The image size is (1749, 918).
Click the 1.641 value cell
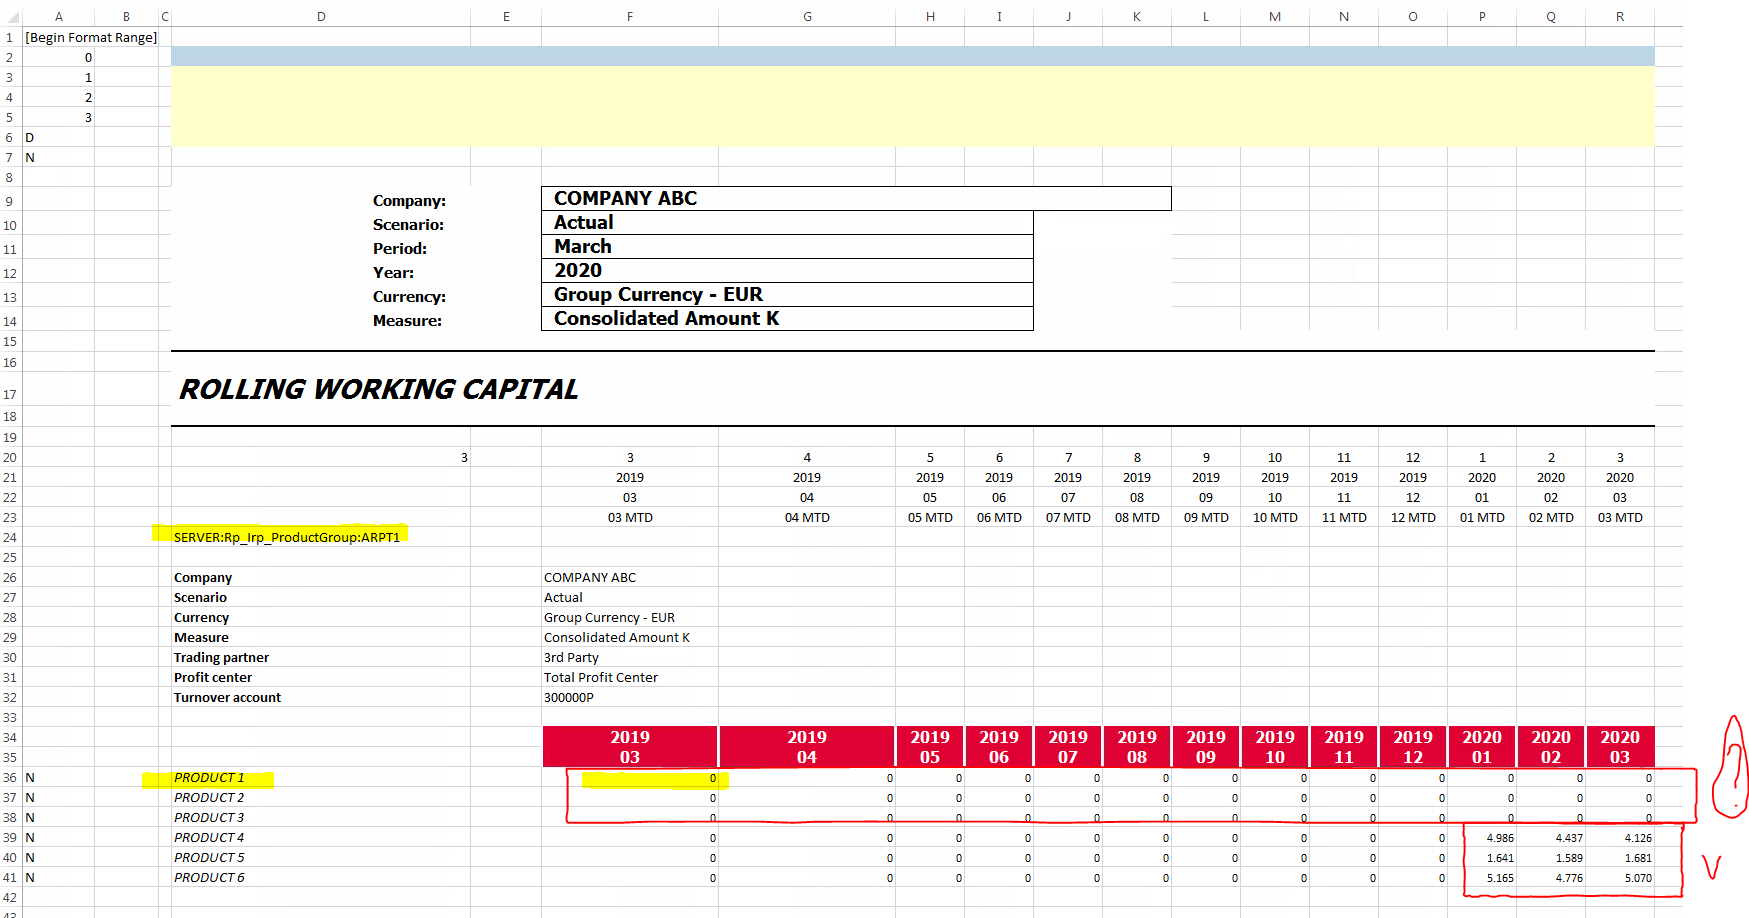point(1500,858)
